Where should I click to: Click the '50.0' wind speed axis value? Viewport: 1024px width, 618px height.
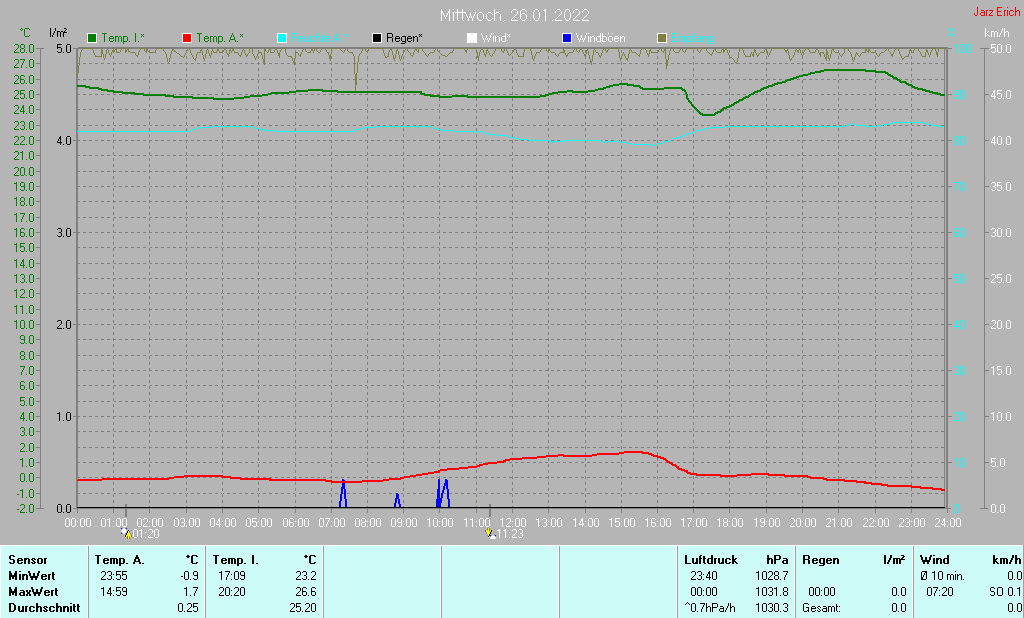1000,48
